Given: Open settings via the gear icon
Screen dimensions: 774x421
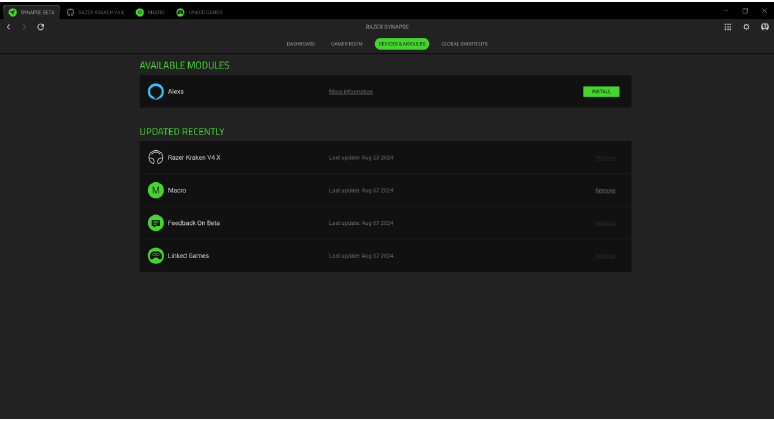Looking at the screenshot, I should (746, 27).
